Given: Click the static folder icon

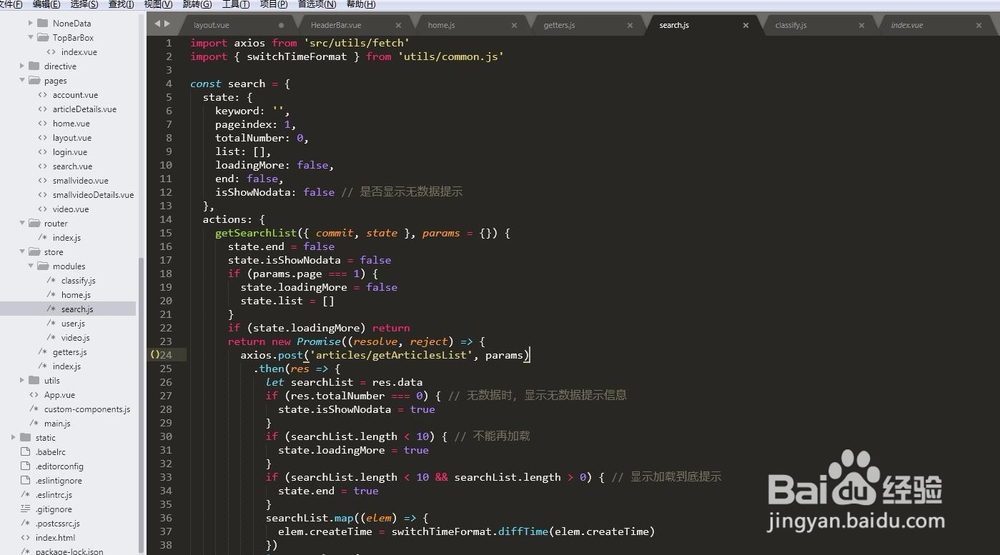Looking at the screenshot, I should 26,438.
